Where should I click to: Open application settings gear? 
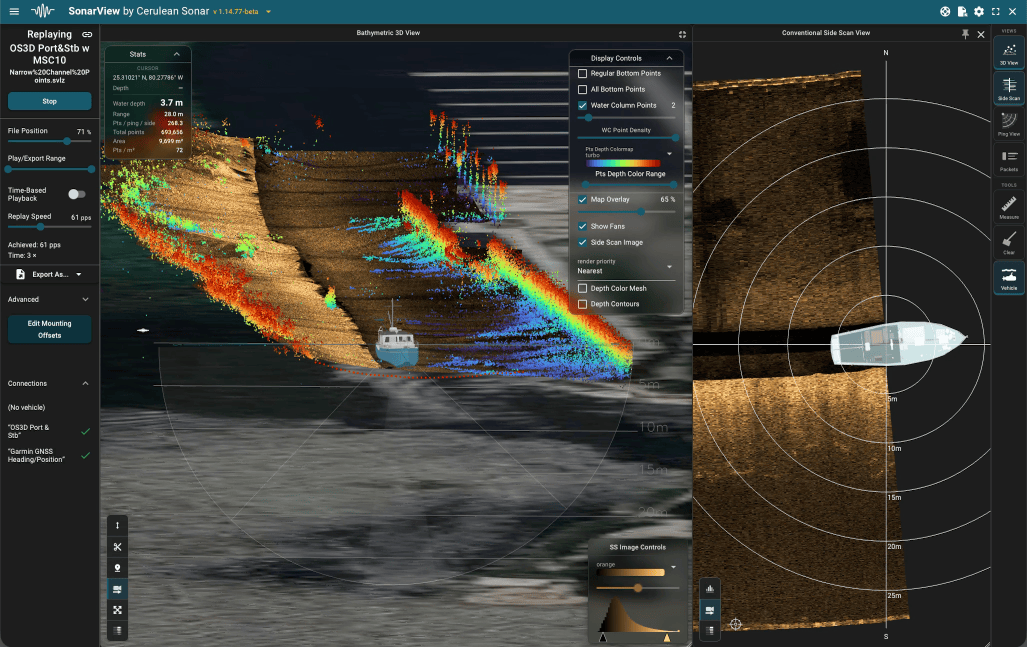pyautogui.click(x=979, y=11)
